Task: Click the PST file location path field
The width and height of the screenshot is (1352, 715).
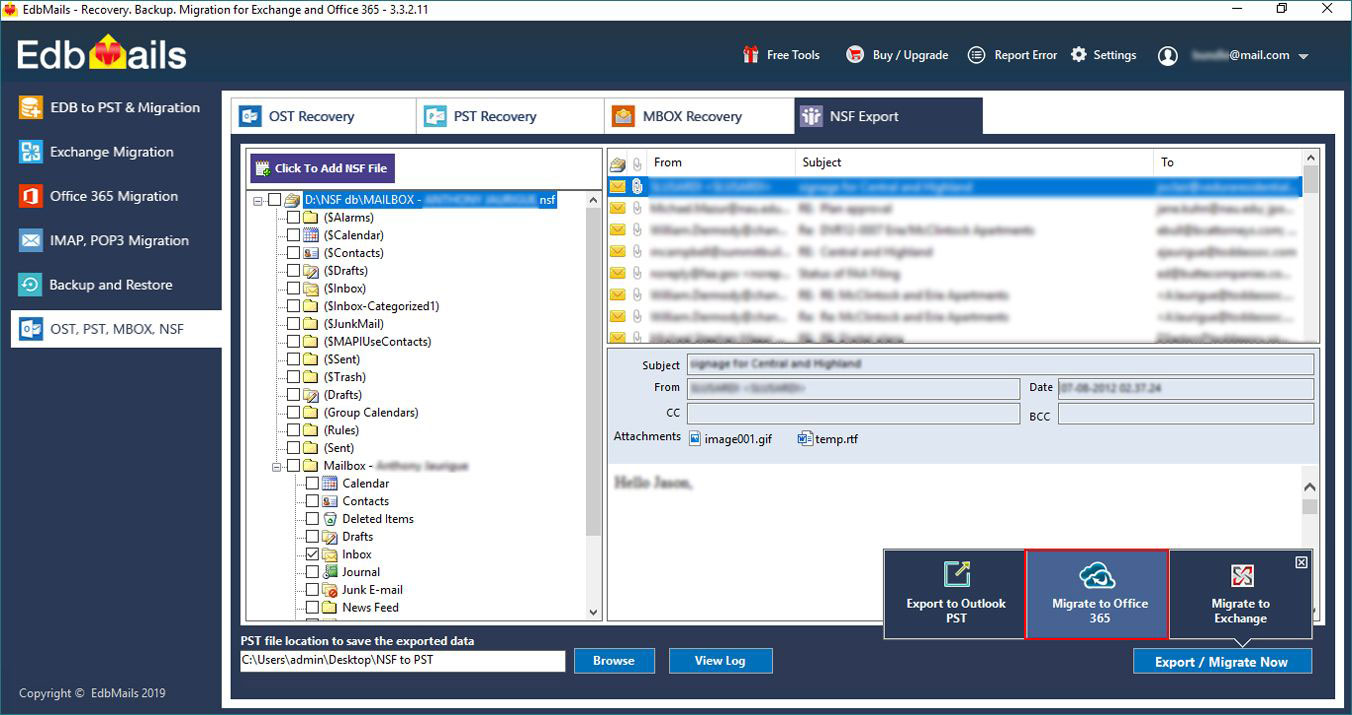Action: point(402,661)
